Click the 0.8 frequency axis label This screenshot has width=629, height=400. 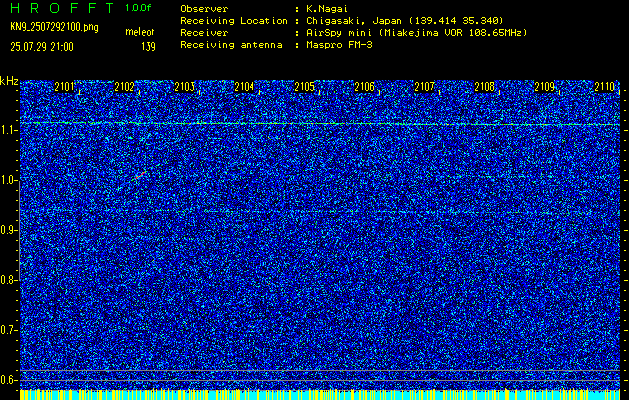[8, 280]
